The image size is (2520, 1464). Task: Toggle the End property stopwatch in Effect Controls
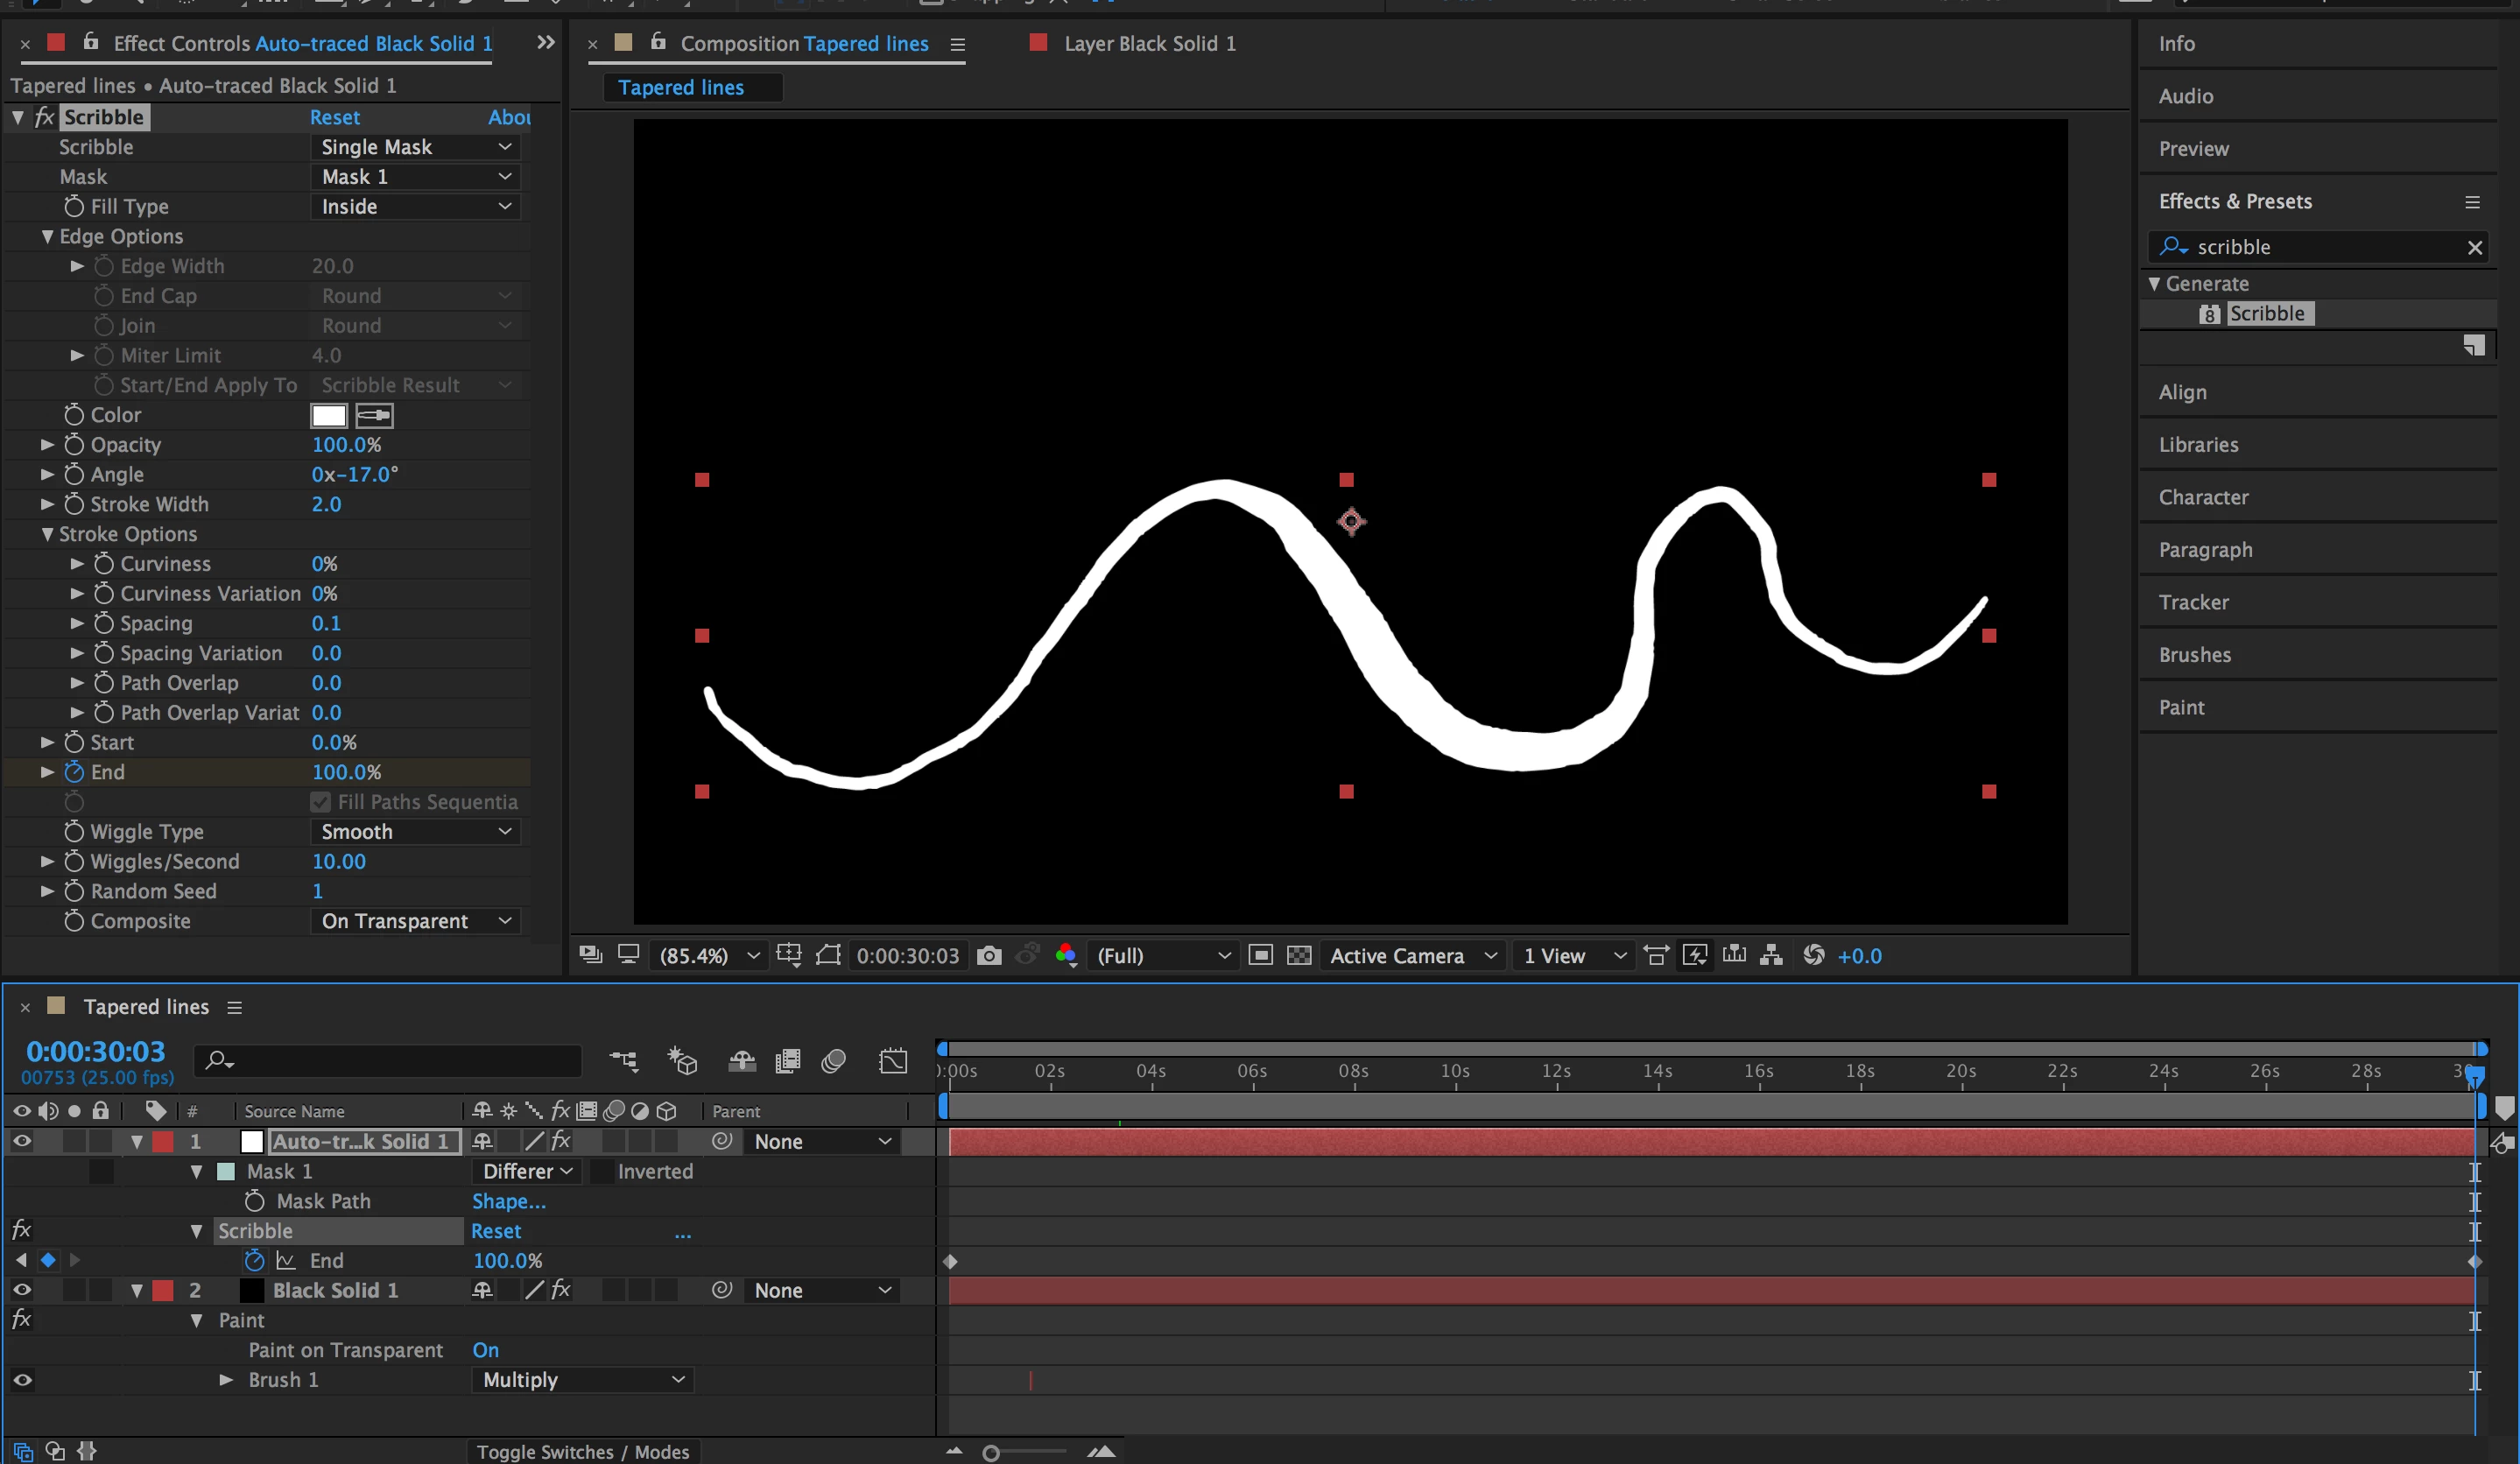(x=74, y=772)
